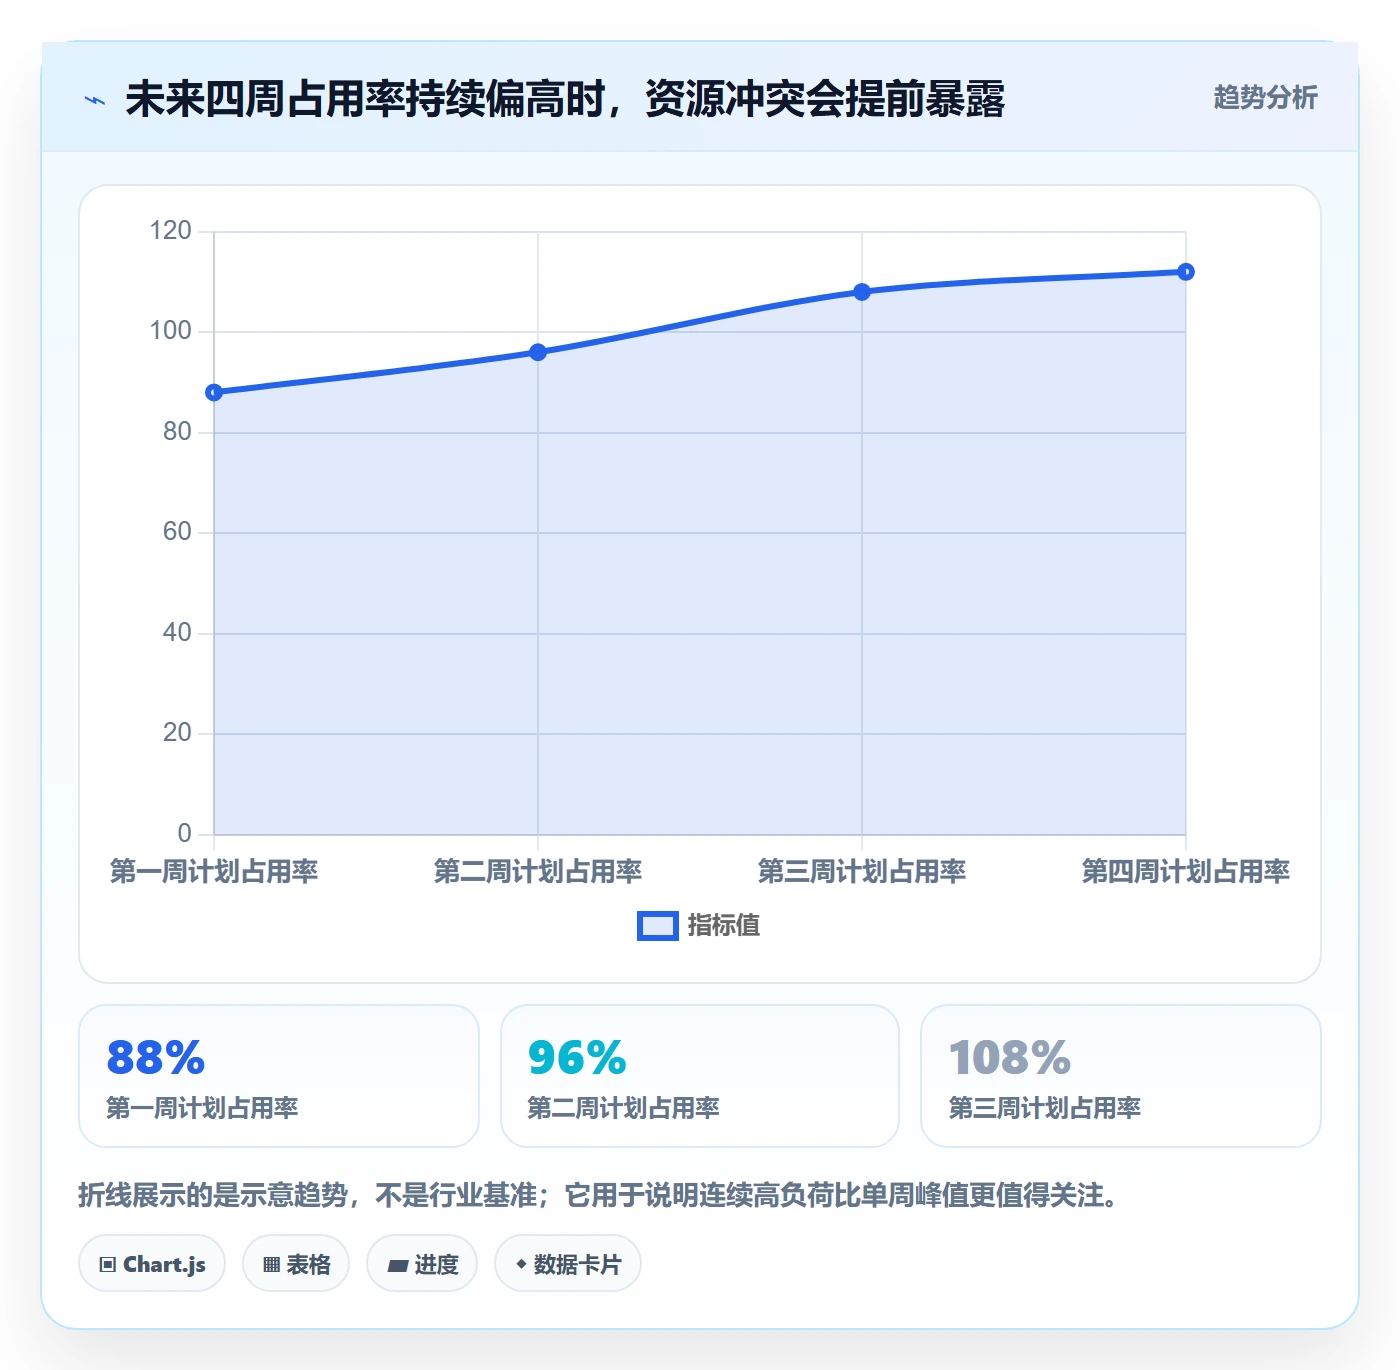Click the y-axis value 40
Image resolution: width=1400 pixels, height=1370 pixels.
[x=177, y=632]
